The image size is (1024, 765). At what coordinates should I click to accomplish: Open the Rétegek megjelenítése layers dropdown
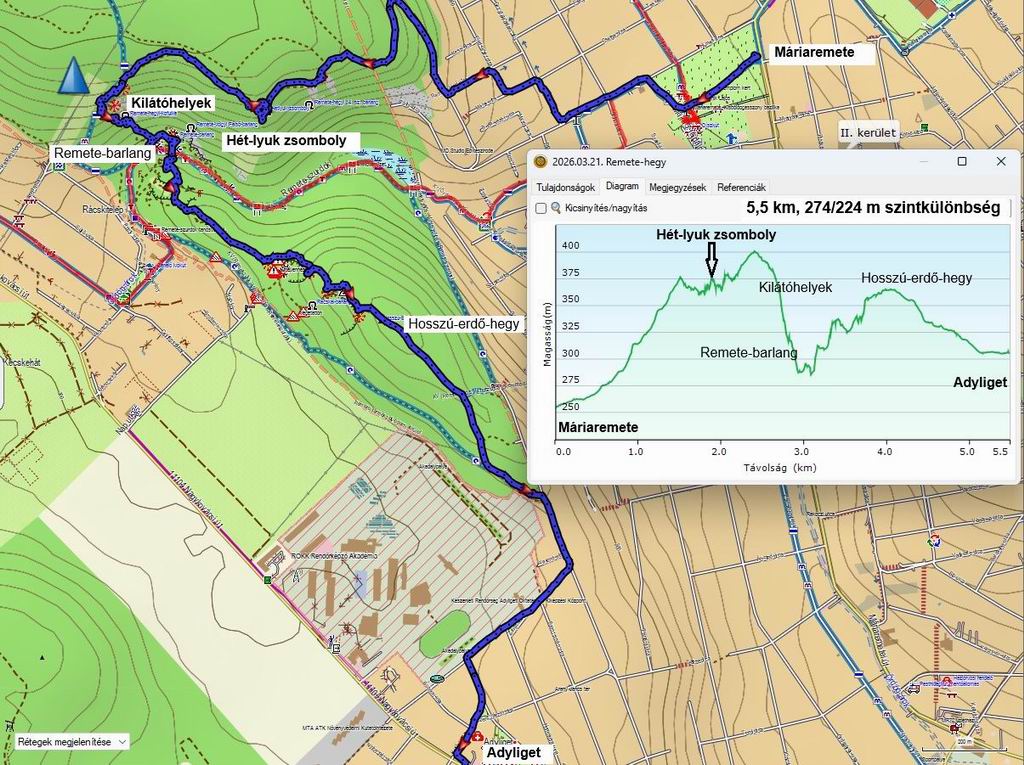(72, 742)
